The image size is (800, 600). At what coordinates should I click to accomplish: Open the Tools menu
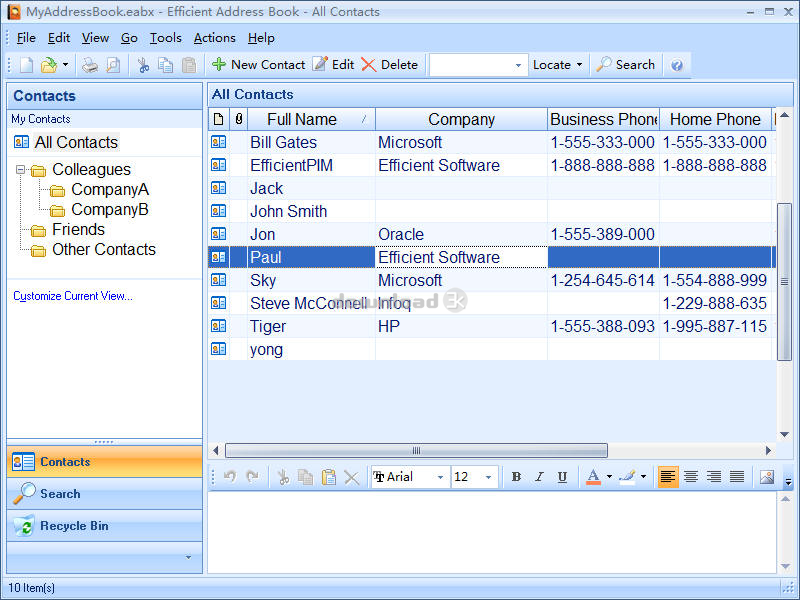pyautogui.click(x=166, y=38)
